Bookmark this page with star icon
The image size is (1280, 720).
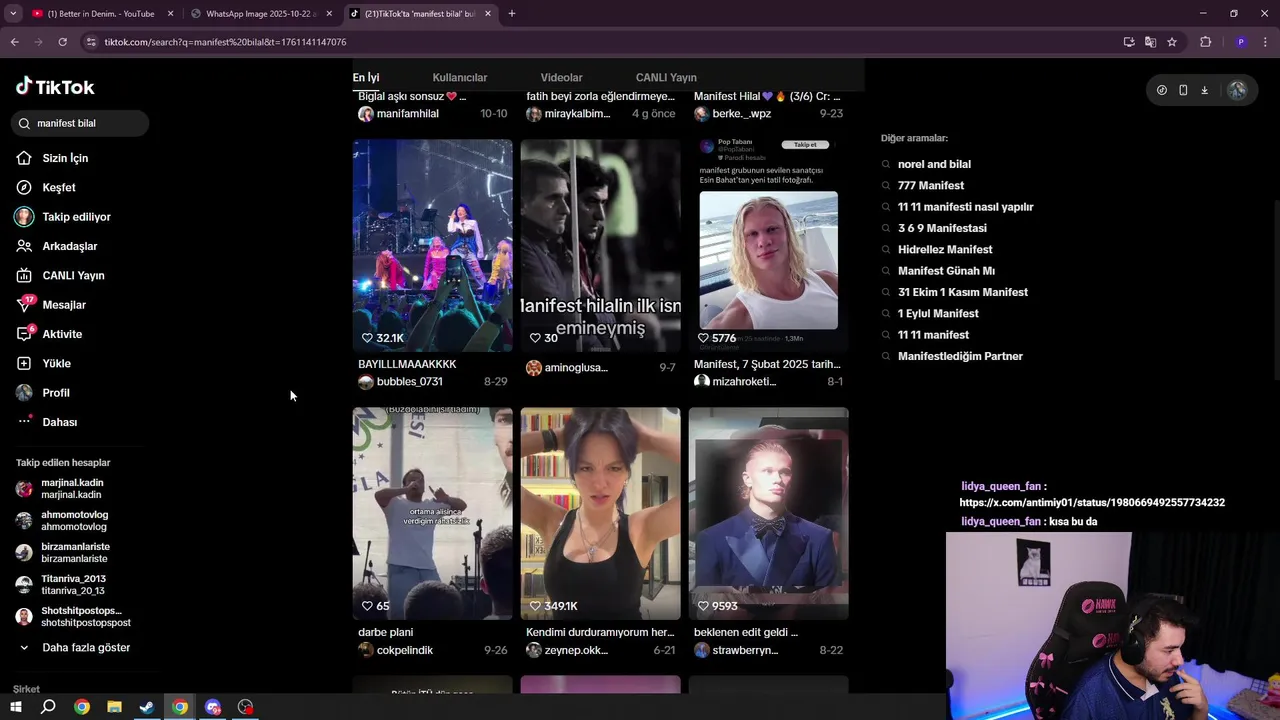1172,42
